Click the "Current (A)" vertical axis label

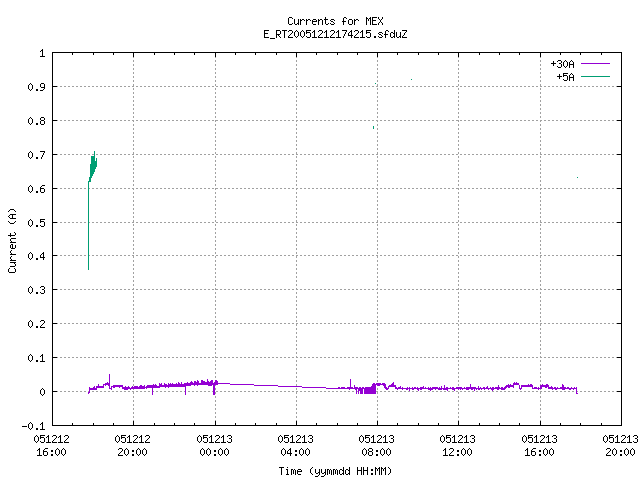(12, 240)
